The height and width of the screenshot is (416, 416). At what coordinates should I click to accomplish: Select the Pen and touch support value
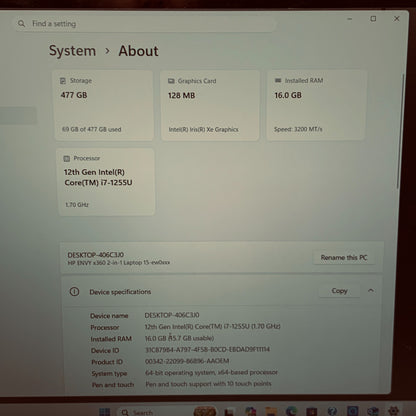[208, 384]
